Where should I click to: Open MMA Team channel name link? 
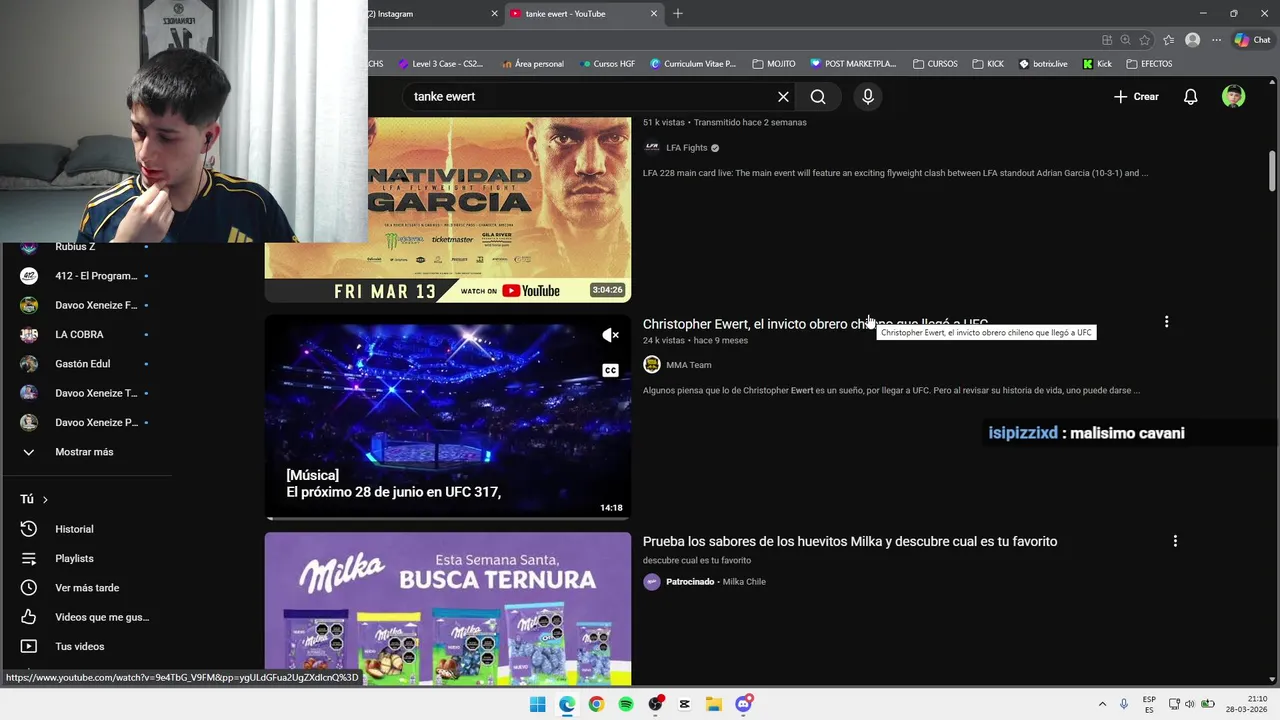click(689, 365)
